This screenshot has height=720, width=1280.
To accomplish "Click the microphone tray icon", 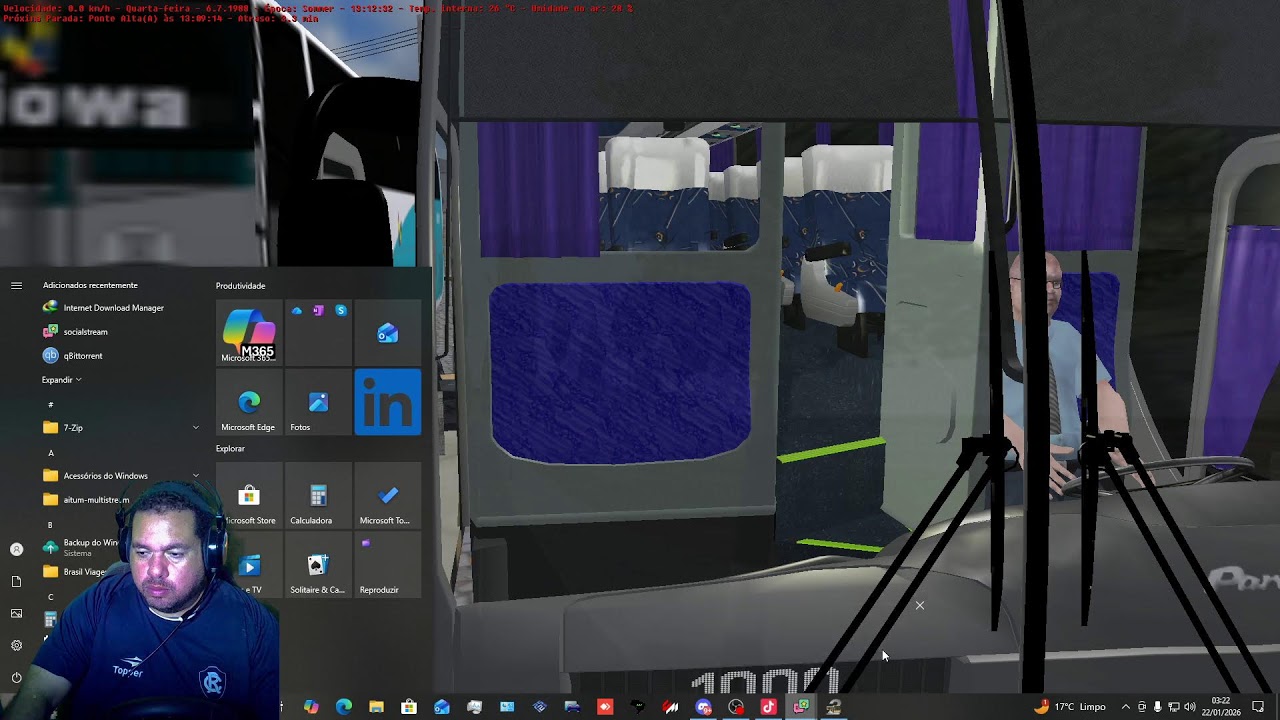I will (1158, 707).
